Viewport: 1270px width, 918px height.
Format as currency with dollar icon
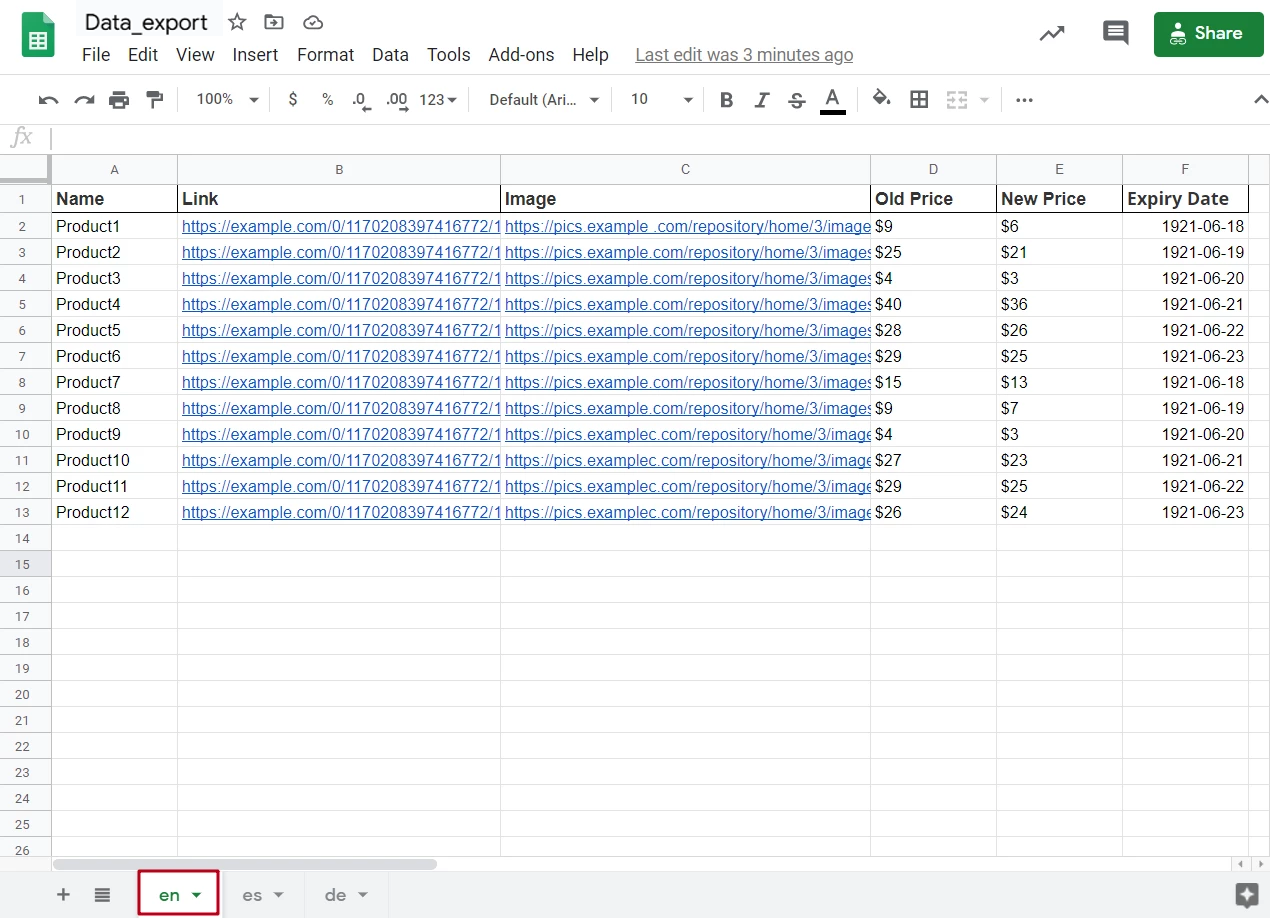pos(292,100)
